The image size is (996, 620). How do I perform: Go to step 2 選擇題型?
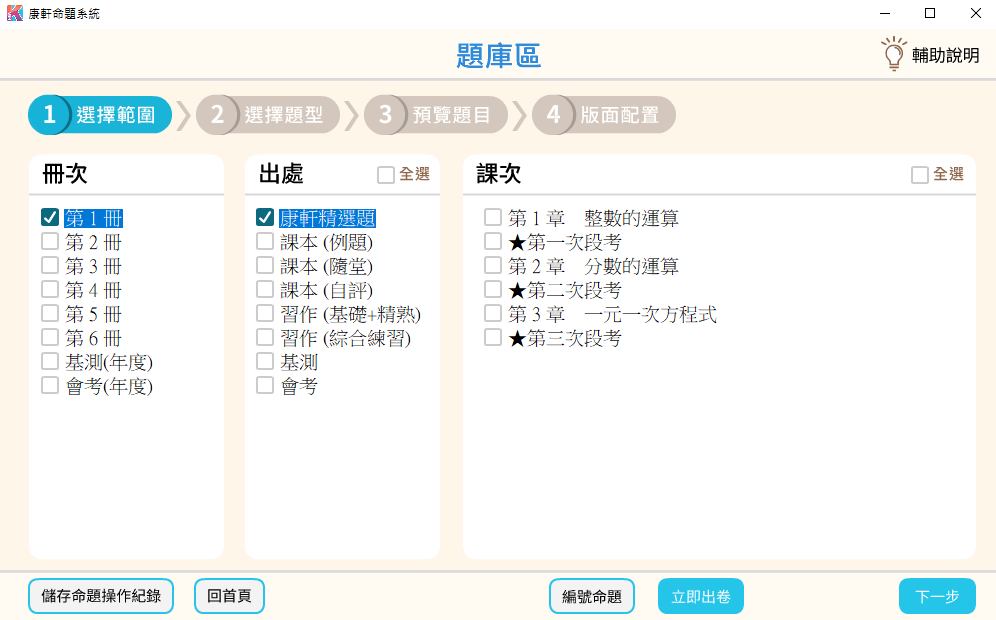(x=268, y=115)
